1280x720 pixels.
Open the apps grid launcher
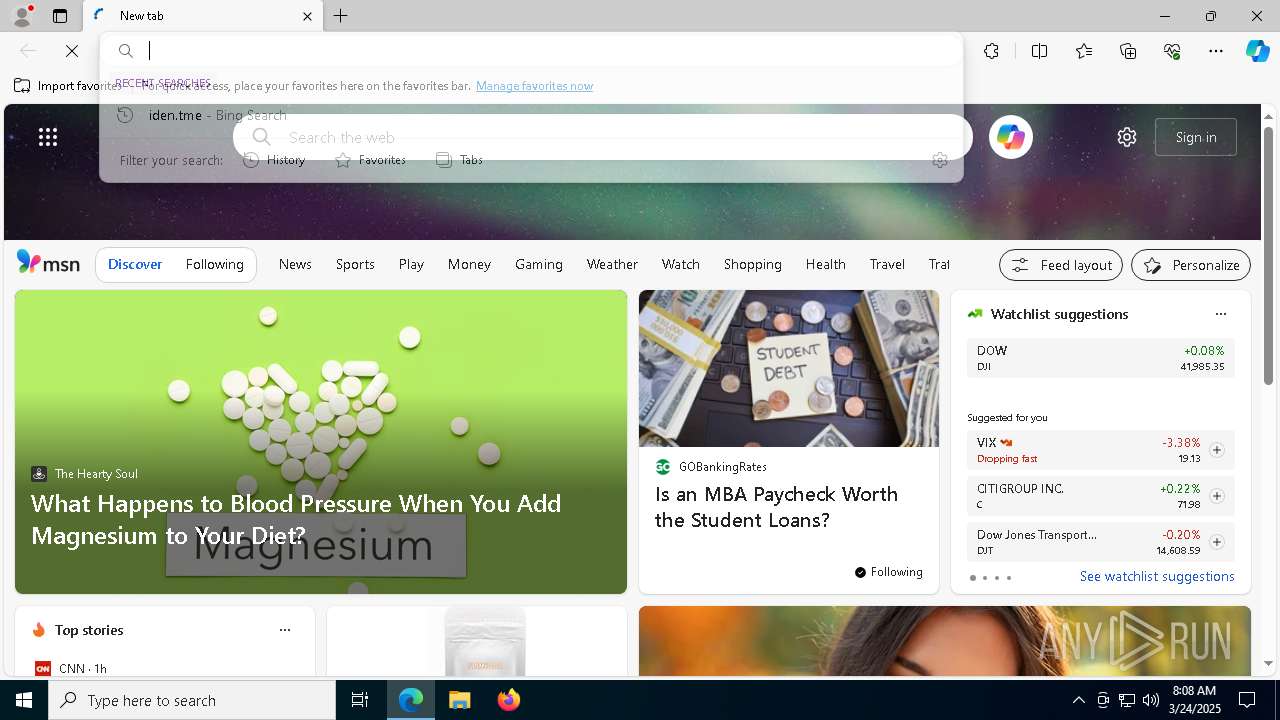(48, 137)
